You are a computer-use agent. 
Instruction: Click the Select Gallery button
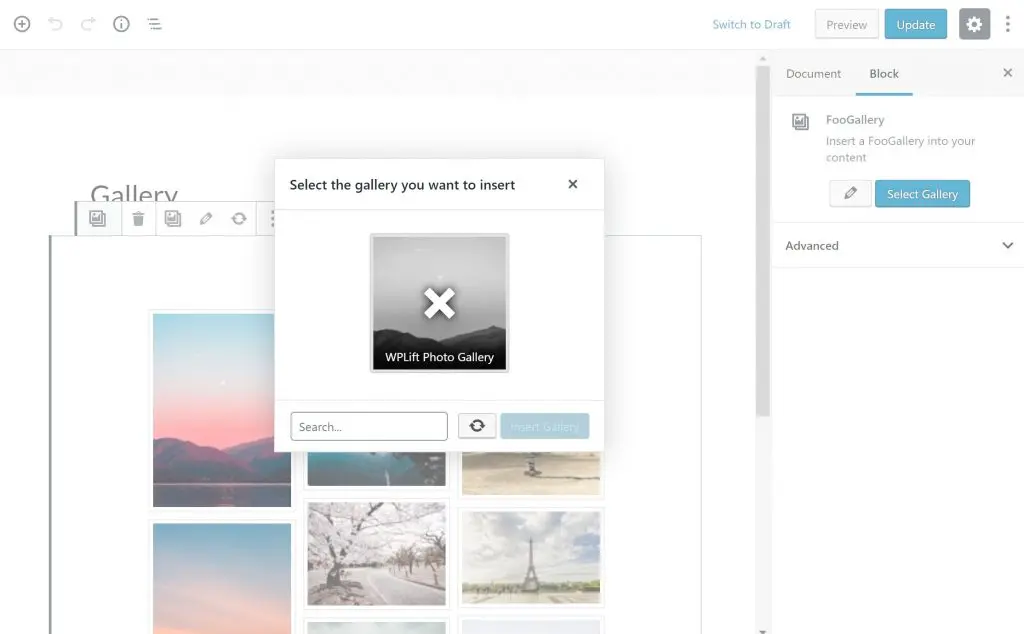tap(922, 193)
